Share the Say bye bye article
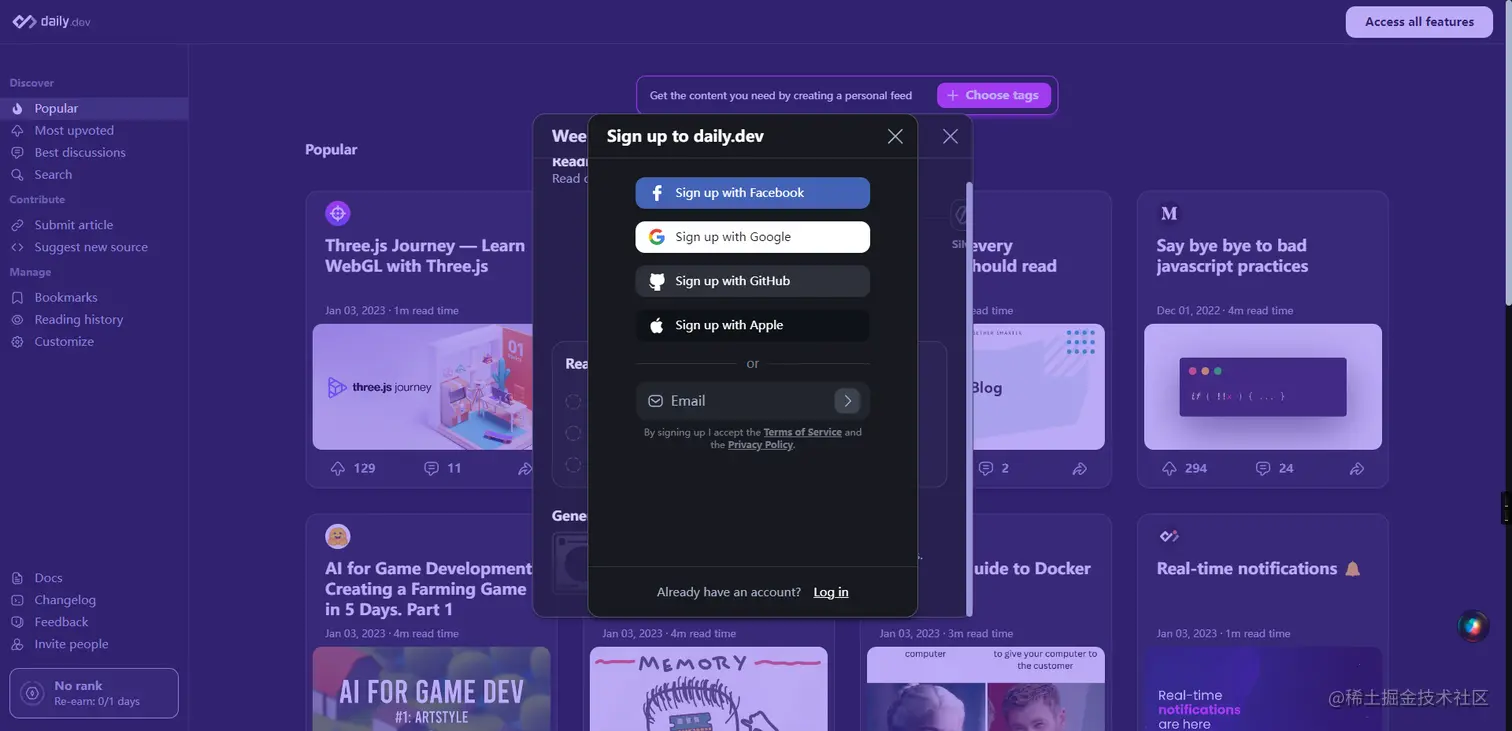 (x=1357, y=468)
